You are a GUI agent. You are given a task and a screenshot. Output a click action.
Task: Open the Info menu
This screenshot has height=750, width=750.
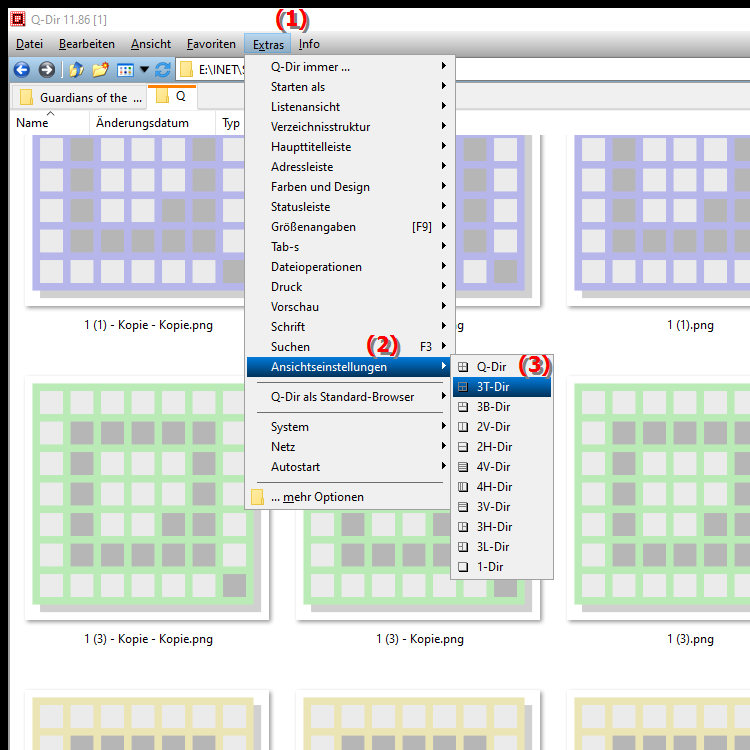309,44
